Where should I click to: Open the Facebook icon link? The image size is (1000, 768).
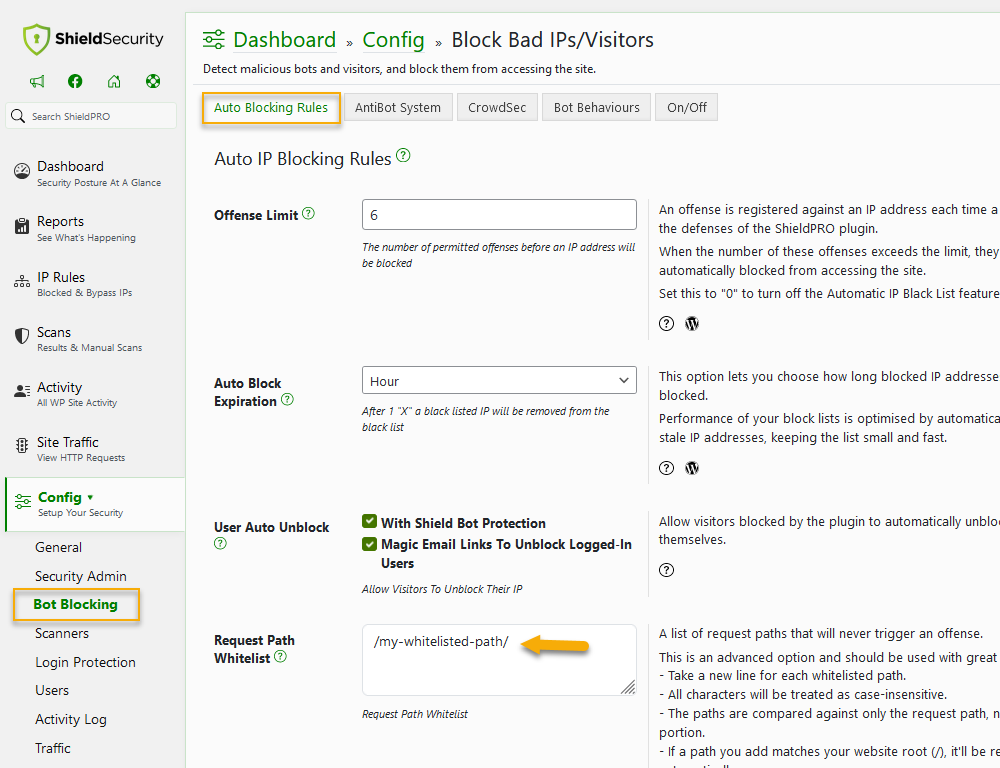[75, 81]
